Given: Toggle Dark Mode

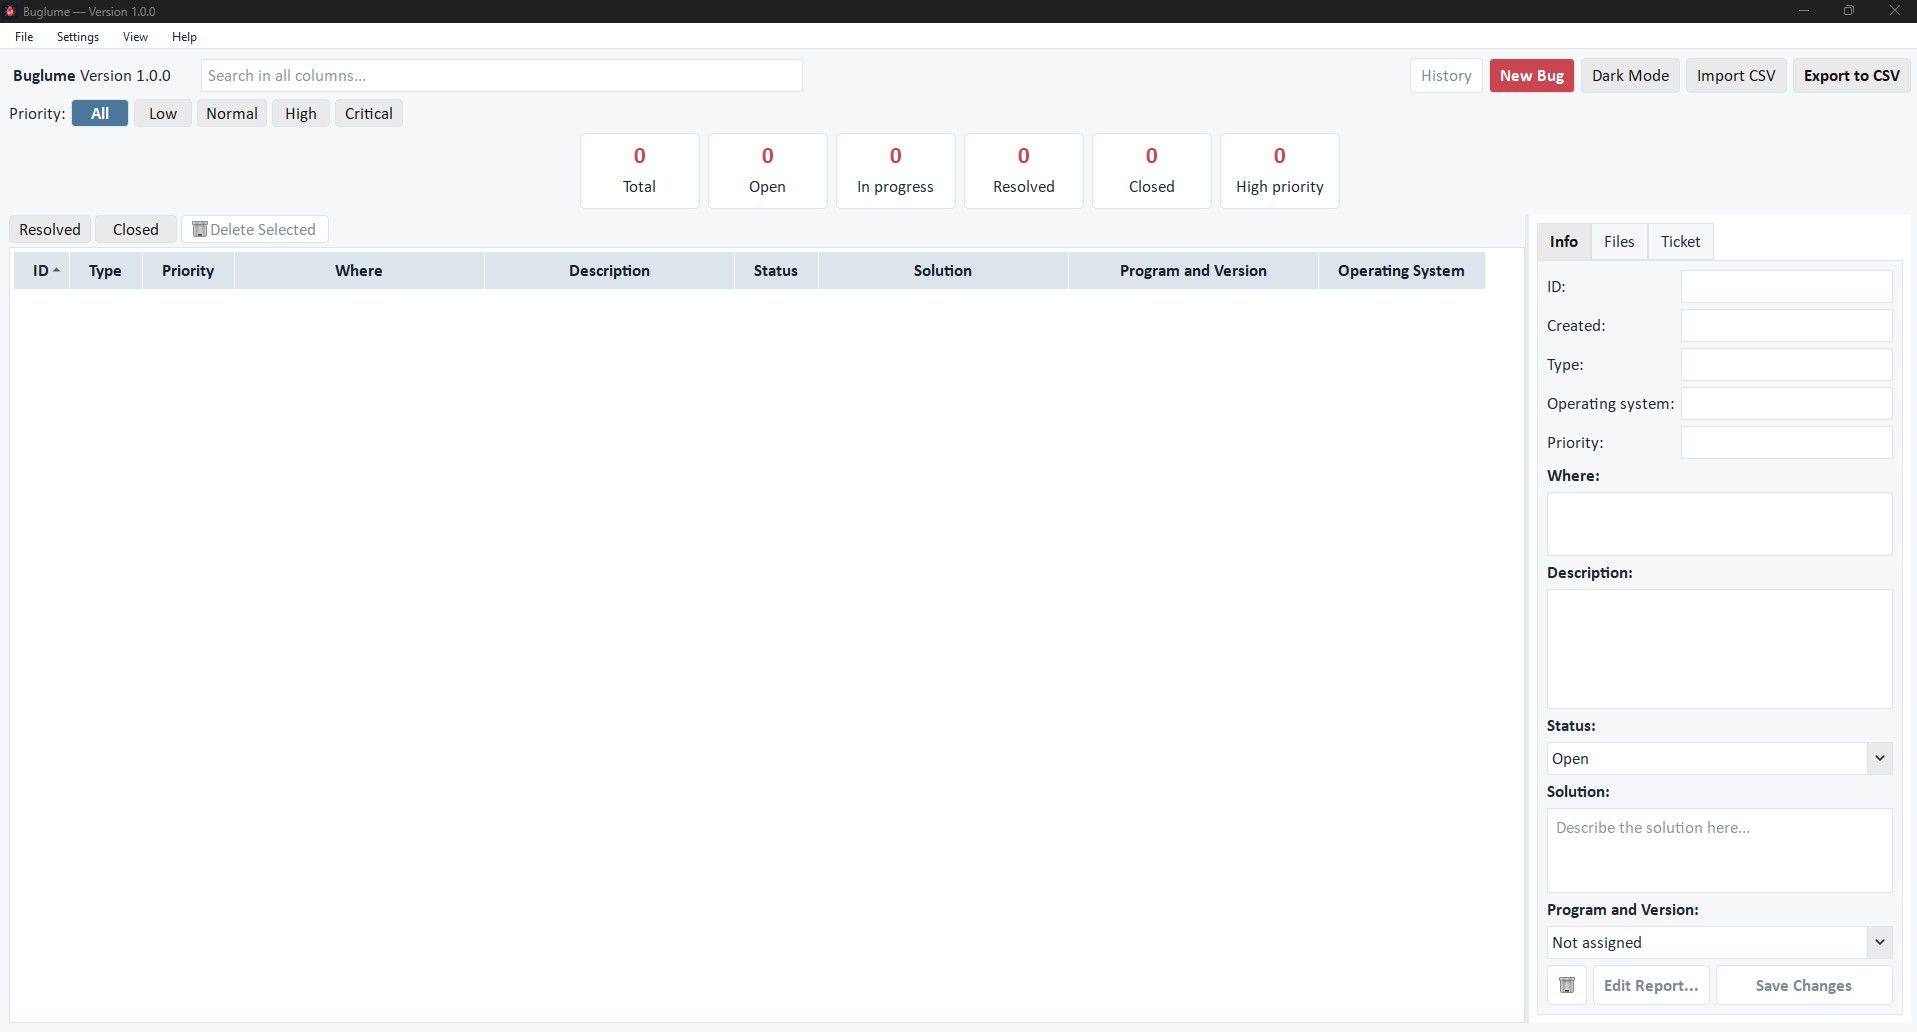Looking at the screenshot, I should point(1630,76).
